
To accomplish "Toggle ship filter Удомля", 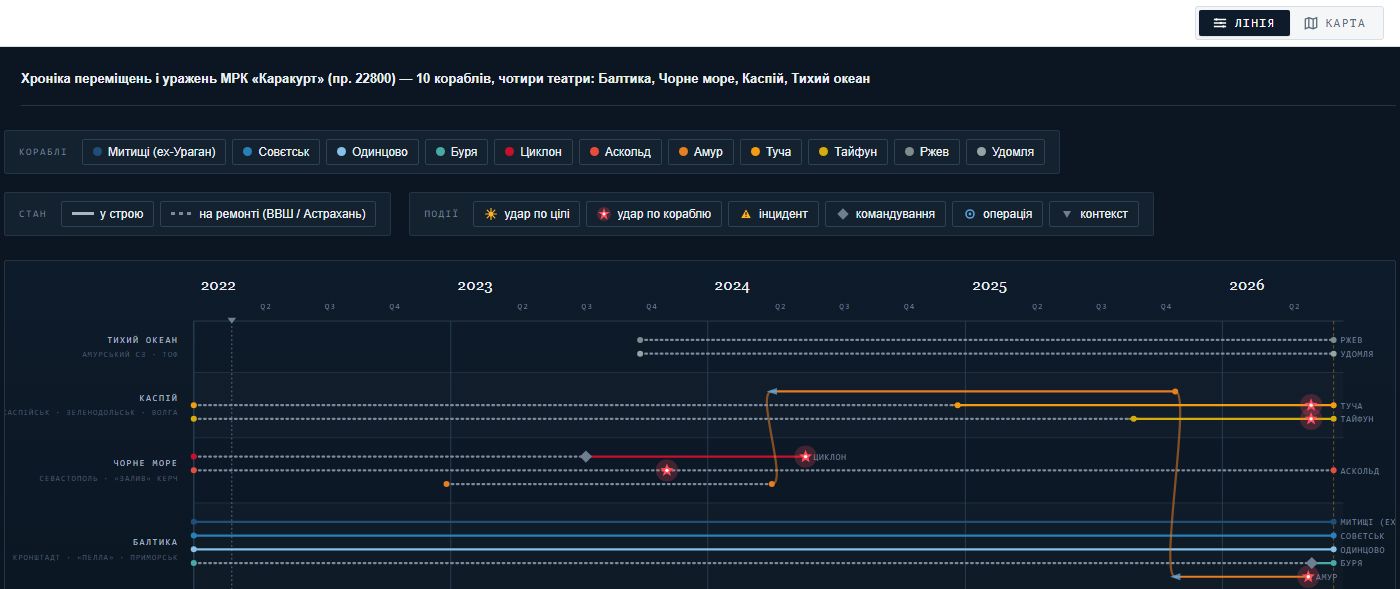I will 1006,152.
